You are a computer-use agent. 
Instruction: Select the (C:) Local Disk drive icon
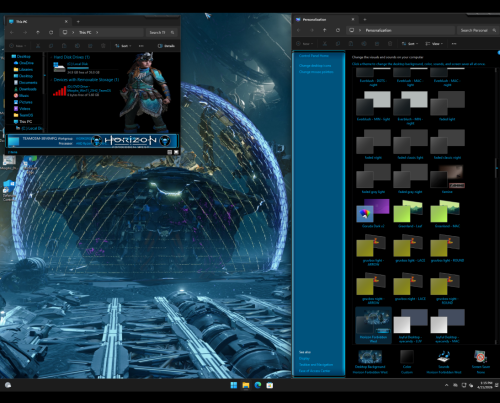coord(59,68)
